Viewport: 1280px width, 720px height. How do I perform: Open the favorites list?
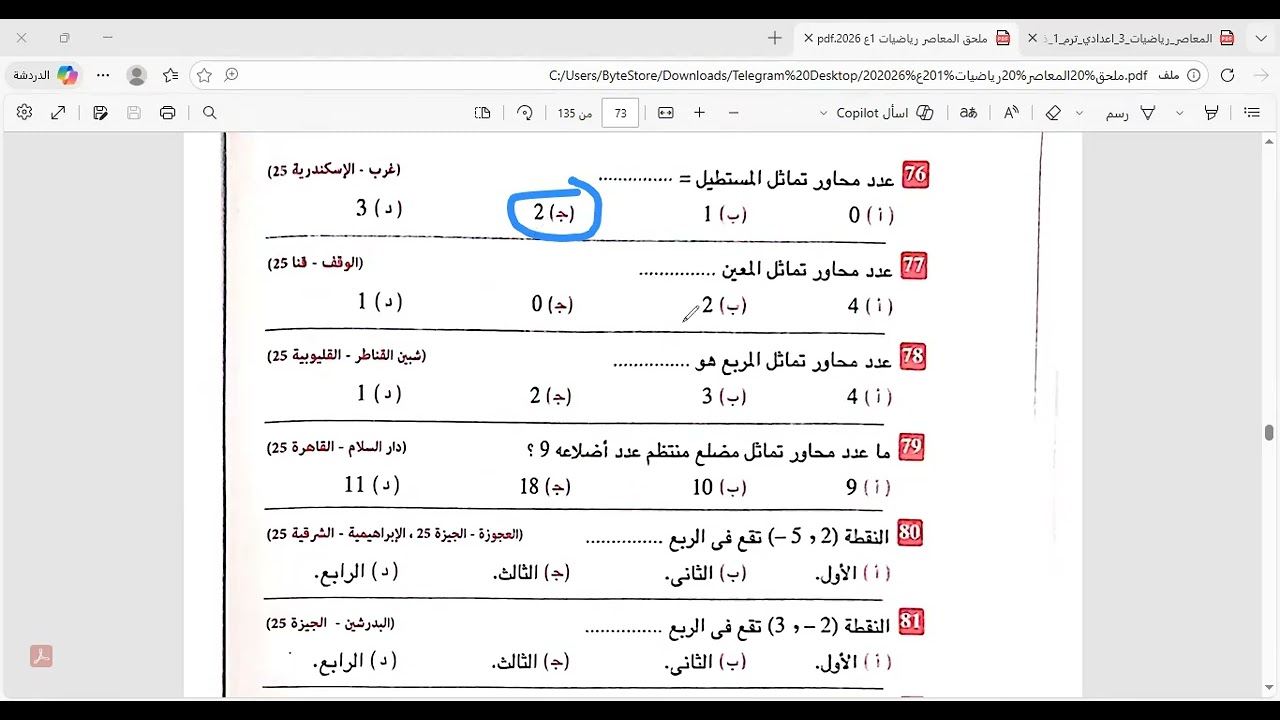pos(171,75)
